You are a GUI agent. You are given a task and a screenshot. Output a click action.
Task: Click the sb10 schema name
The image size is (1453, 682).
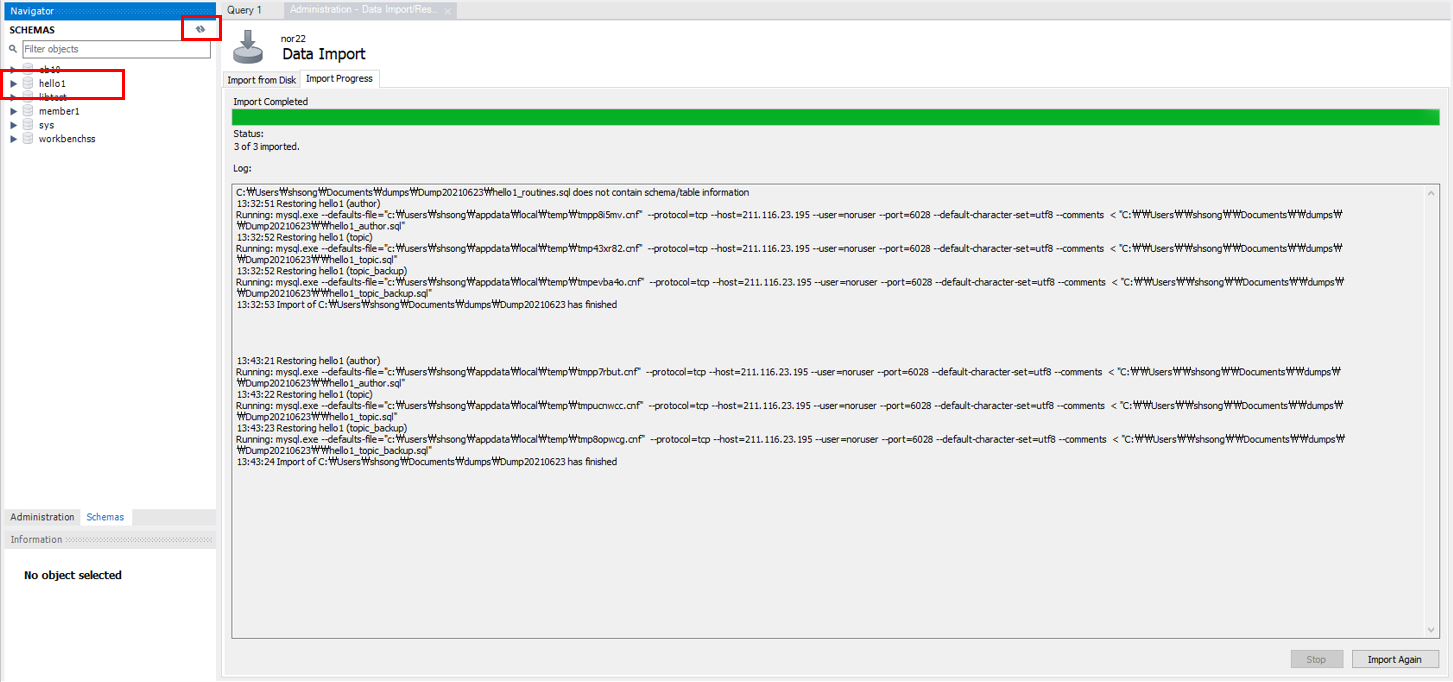tap(50, 69)
